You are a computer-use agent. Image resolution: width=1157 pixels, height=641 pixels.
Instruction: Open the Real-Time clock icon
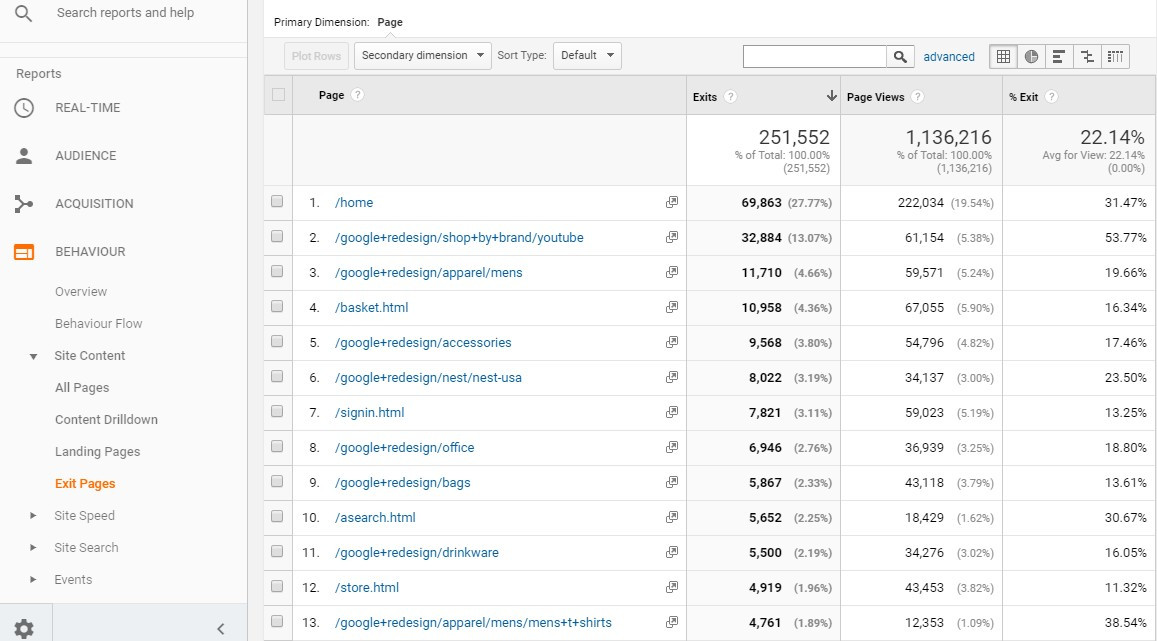click(x=24, y=108)
